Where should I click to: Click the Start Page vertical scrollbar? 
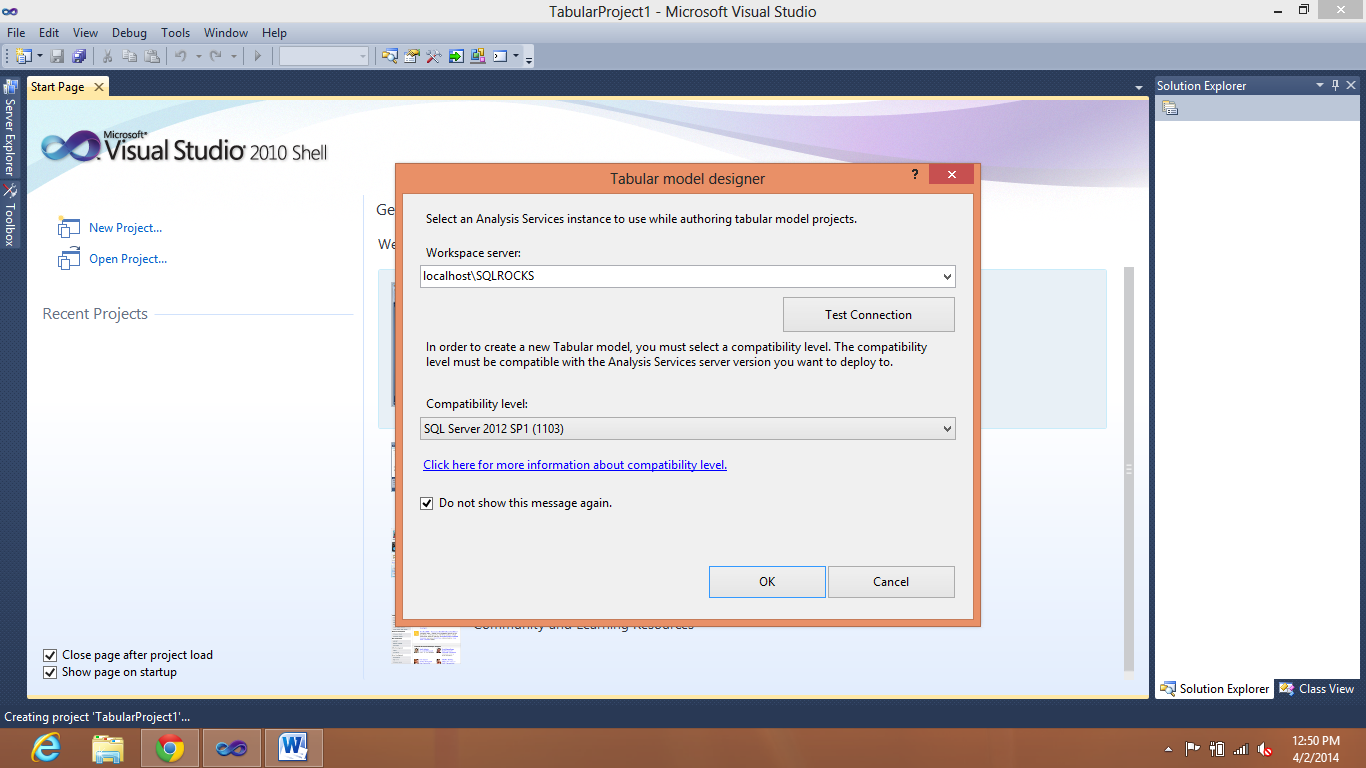tap(1129, 469)
